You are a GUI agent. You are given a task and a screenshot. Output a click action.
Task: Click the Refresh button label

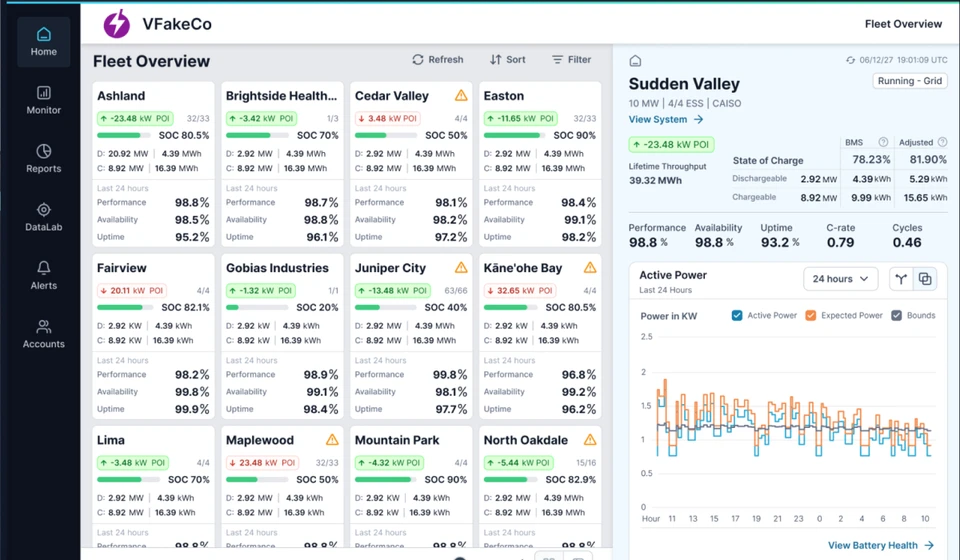tap(446, 59)
